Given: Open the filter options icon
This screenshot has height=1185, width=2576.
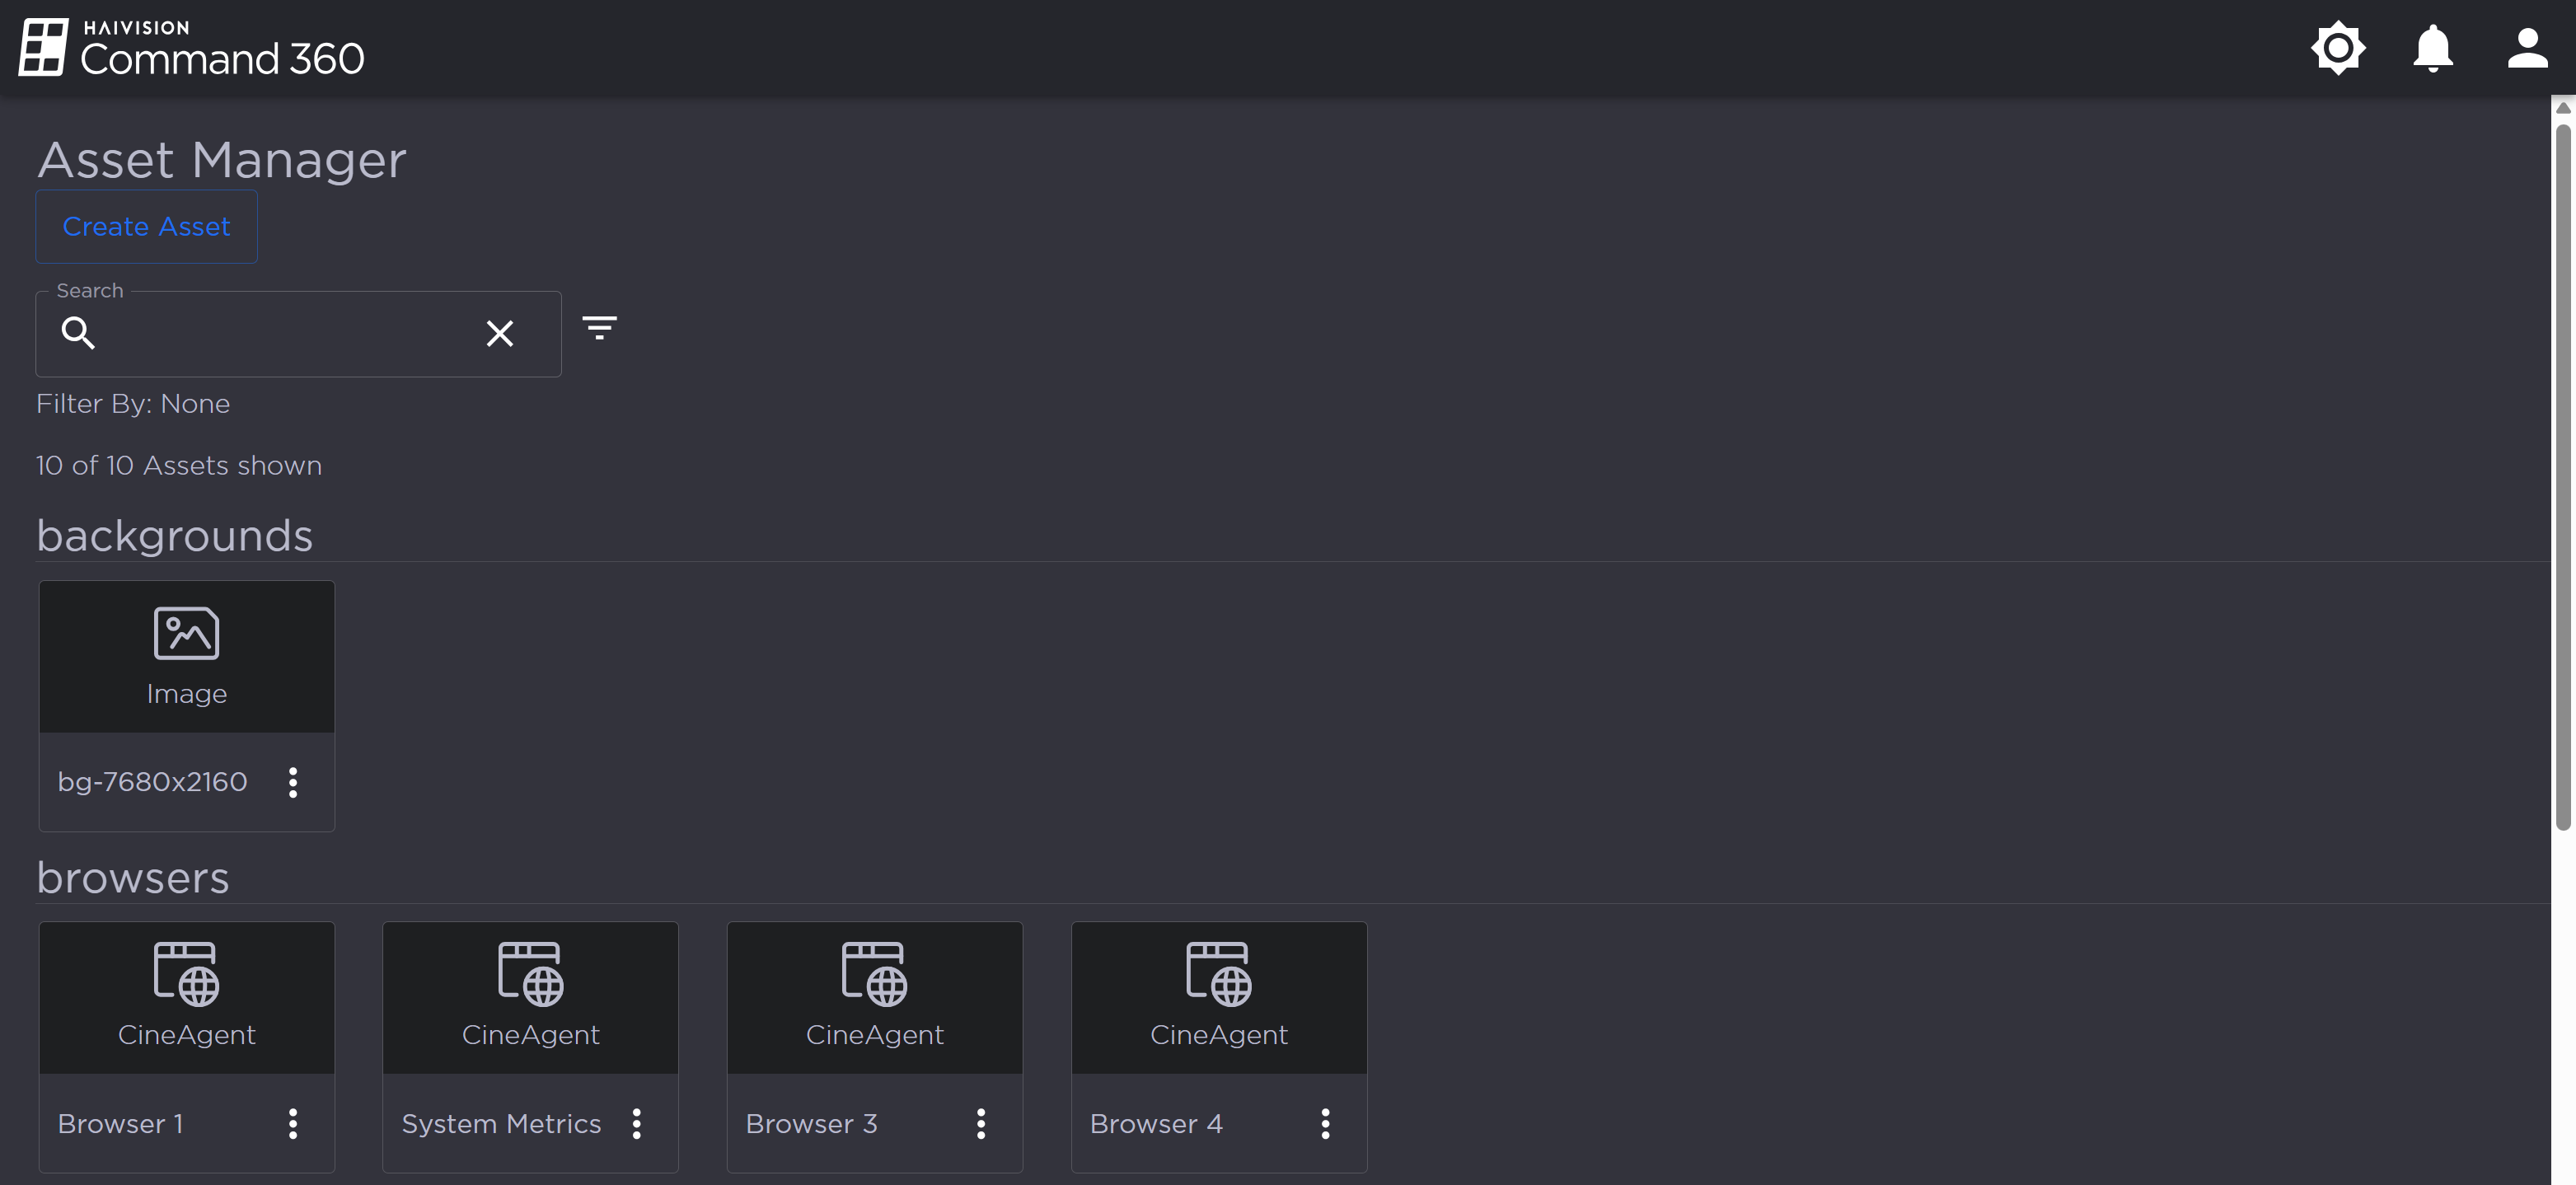Looking at the screenshot, I should [599, 328].
